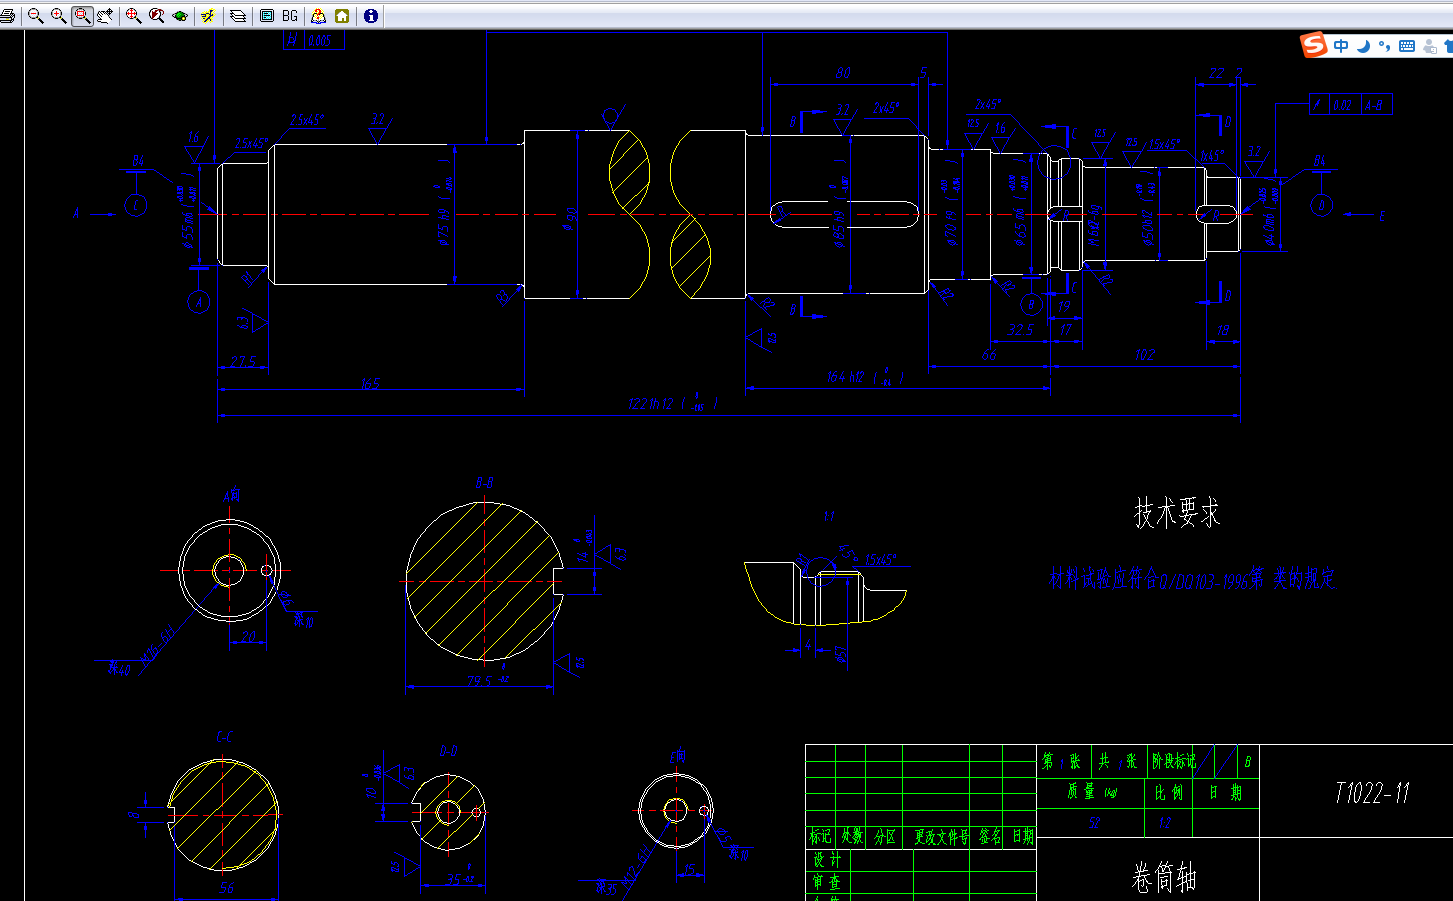1453x901 pixels.
Task: Toggle the BG background color button
Action: point(290,16)
